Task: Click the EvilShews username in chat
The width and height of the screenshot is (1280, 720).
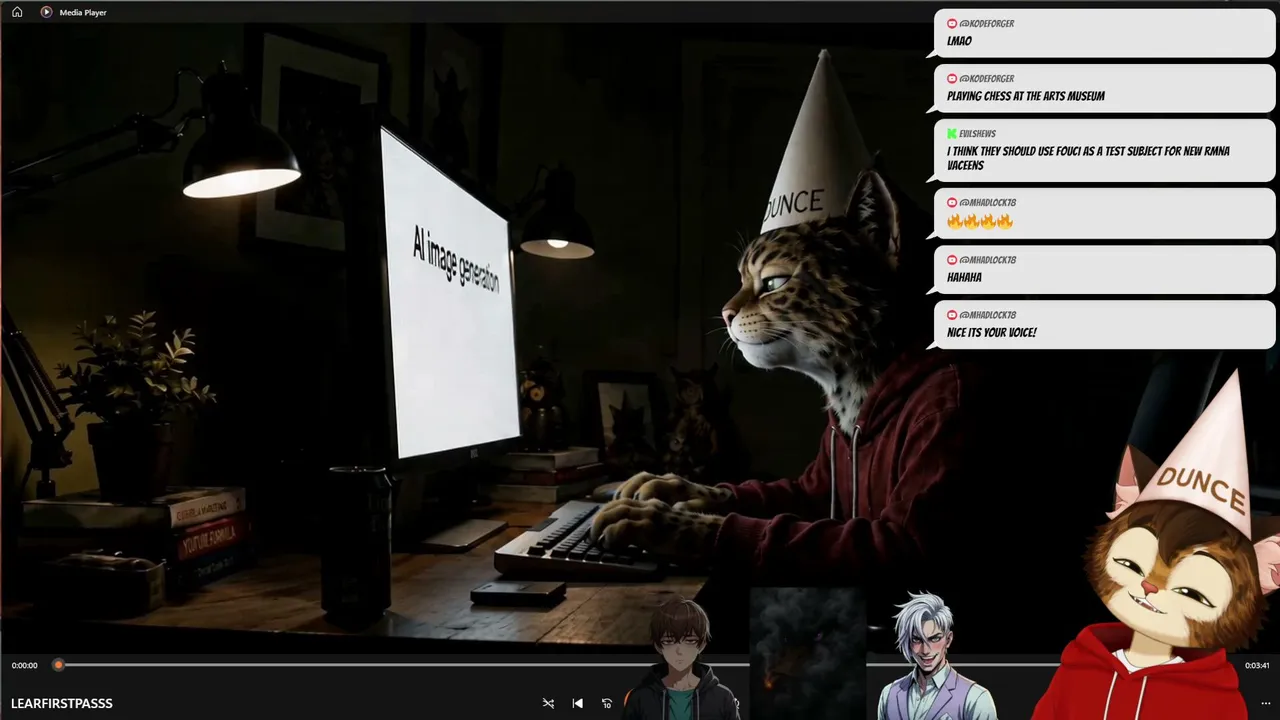Action: [977, 133]
